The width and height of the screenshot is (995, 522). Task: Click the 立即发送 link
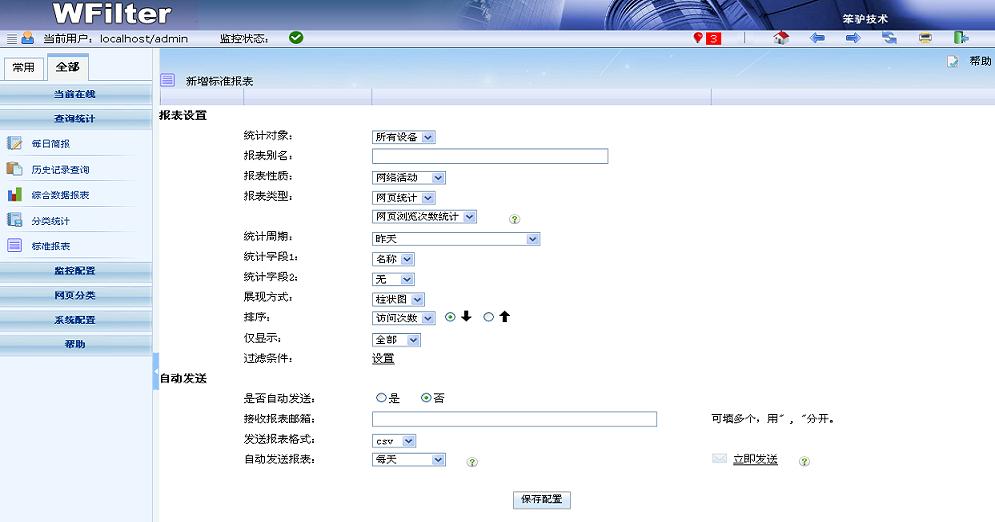click(x=754, y=459)
